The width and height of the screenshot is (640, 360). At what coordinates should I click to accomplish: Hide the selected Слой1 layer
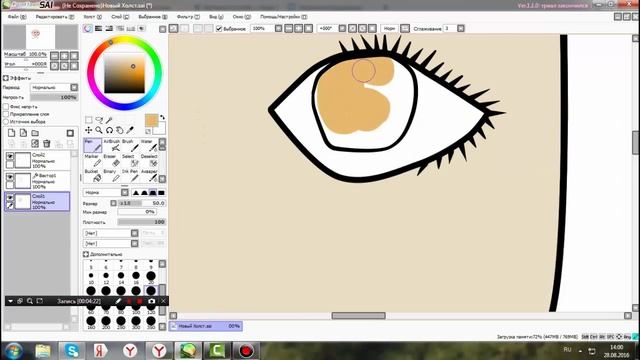(10, 198)
